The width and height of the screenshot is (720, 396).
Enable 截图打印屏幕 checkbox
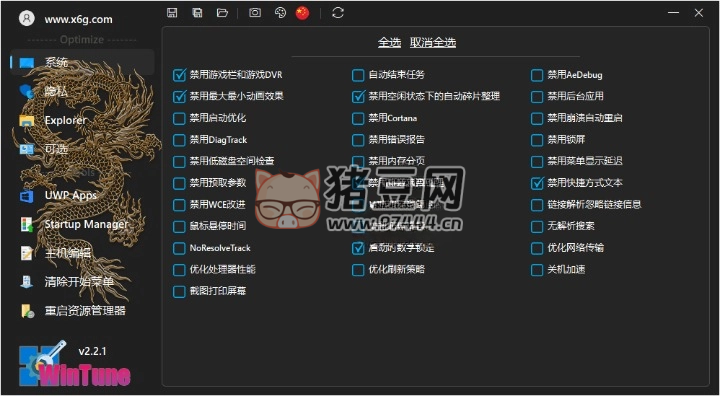click(x=179, y=292)
